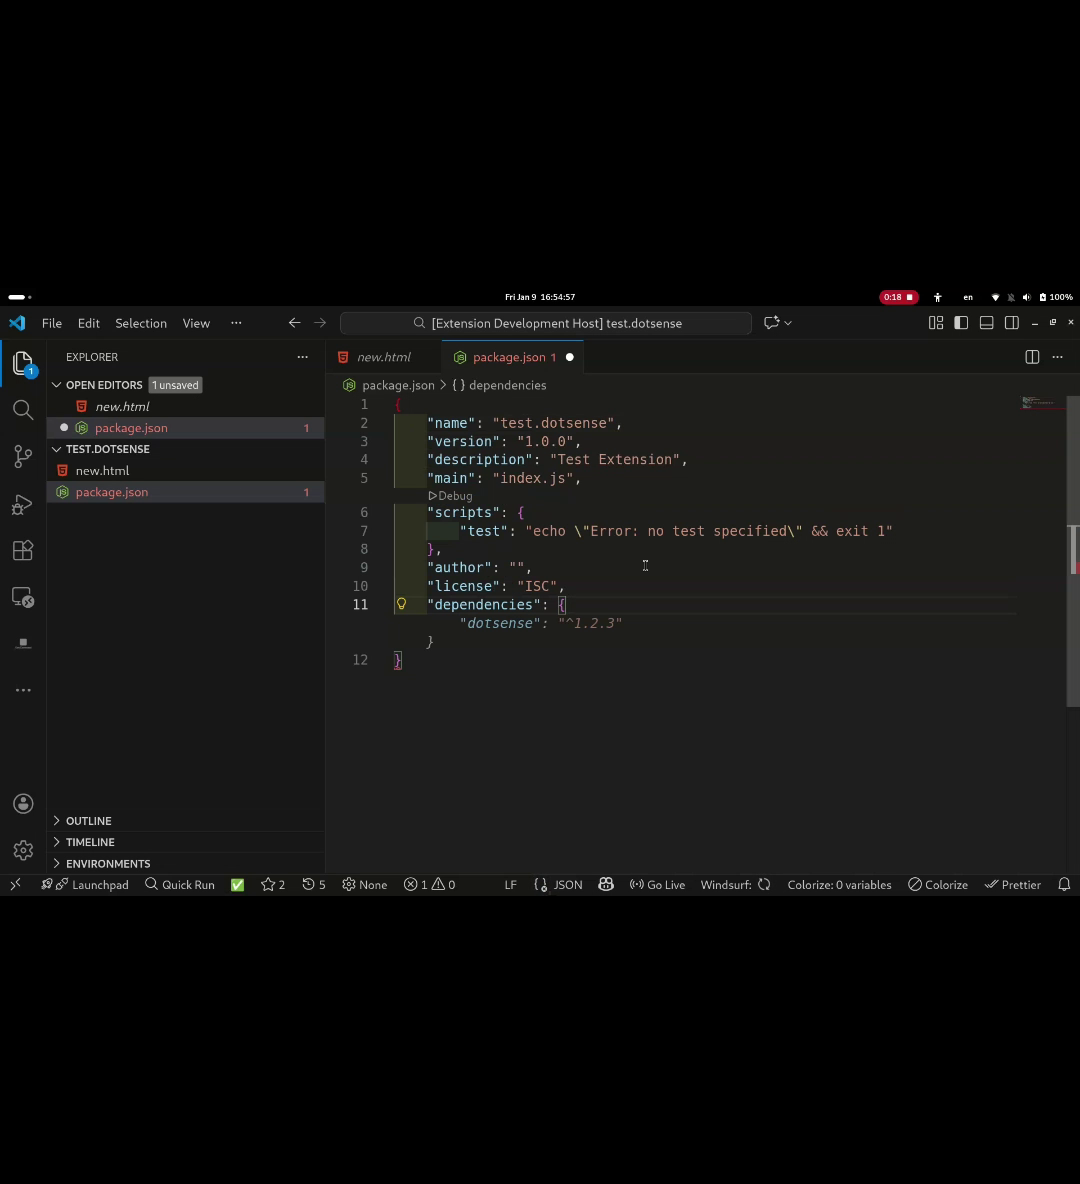
Task: Open the Search view in the activity bar
Action: point(22,409)
